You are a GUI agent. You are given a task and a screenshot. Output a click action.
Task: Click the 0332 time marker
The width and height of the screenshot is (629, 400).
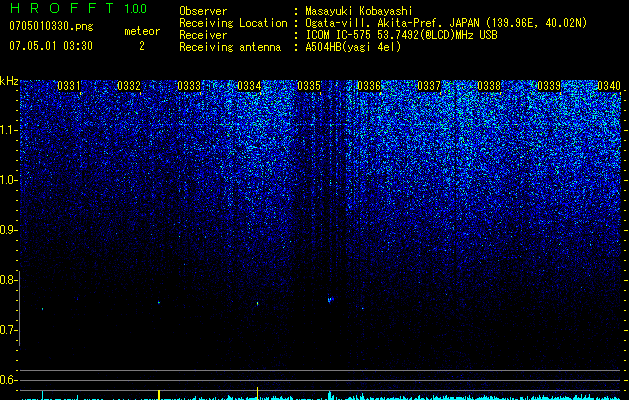pos(129,86)
